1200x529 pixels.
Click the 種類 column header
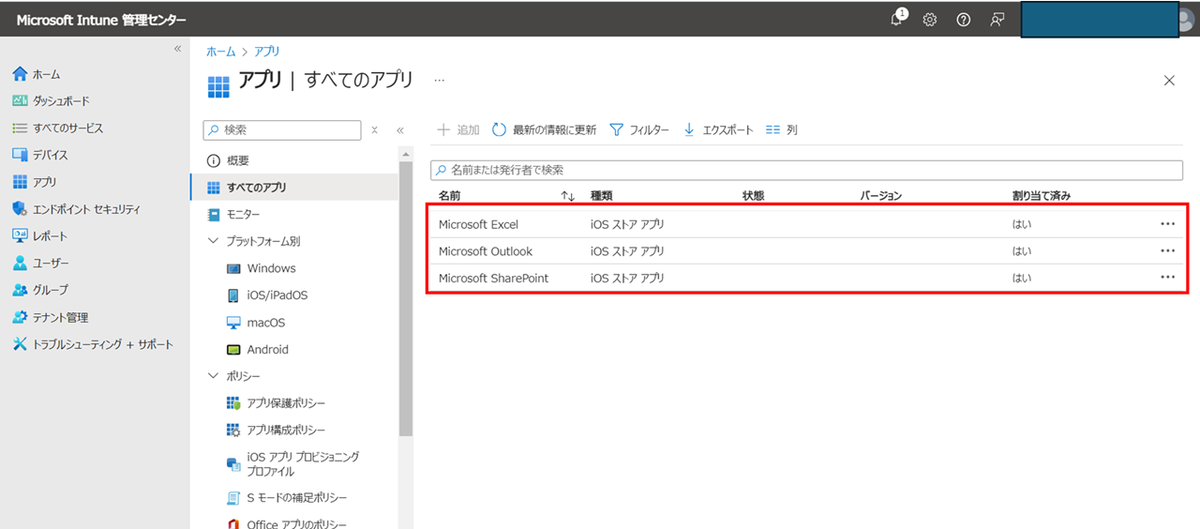(x=601, y=196)
